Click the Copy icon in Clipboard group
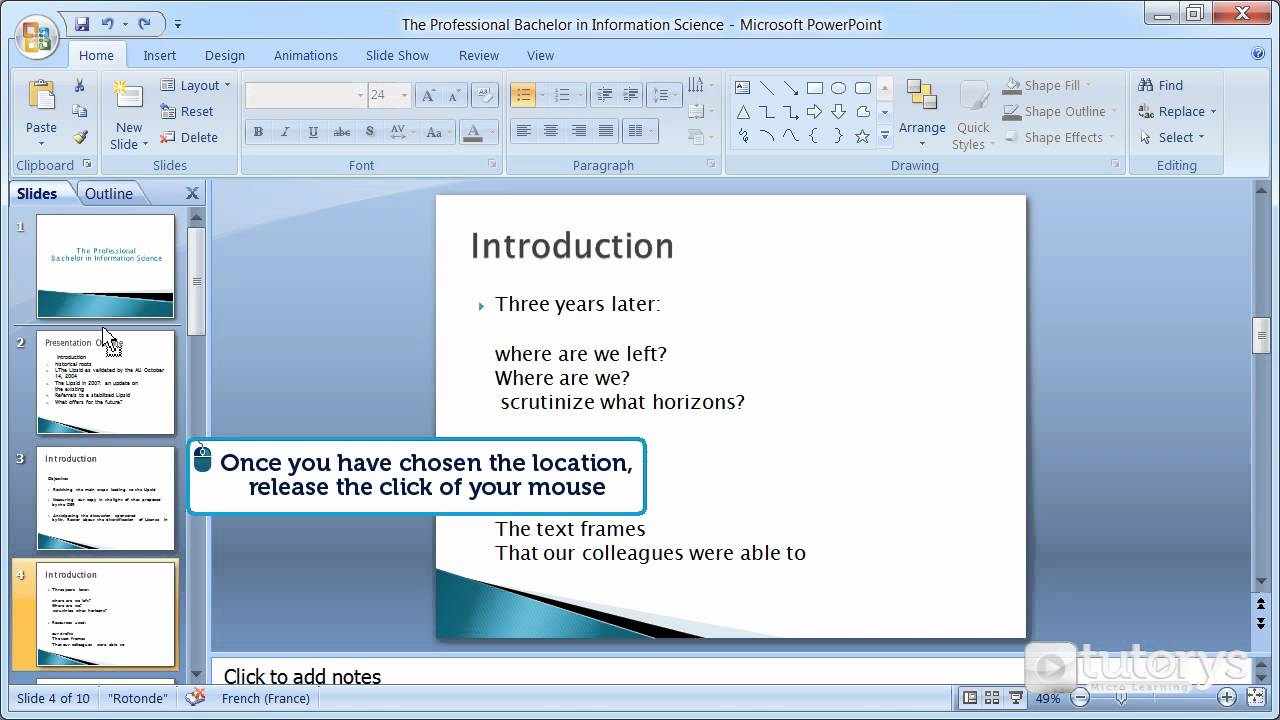The image size is (1280, 720). [79, 111]
